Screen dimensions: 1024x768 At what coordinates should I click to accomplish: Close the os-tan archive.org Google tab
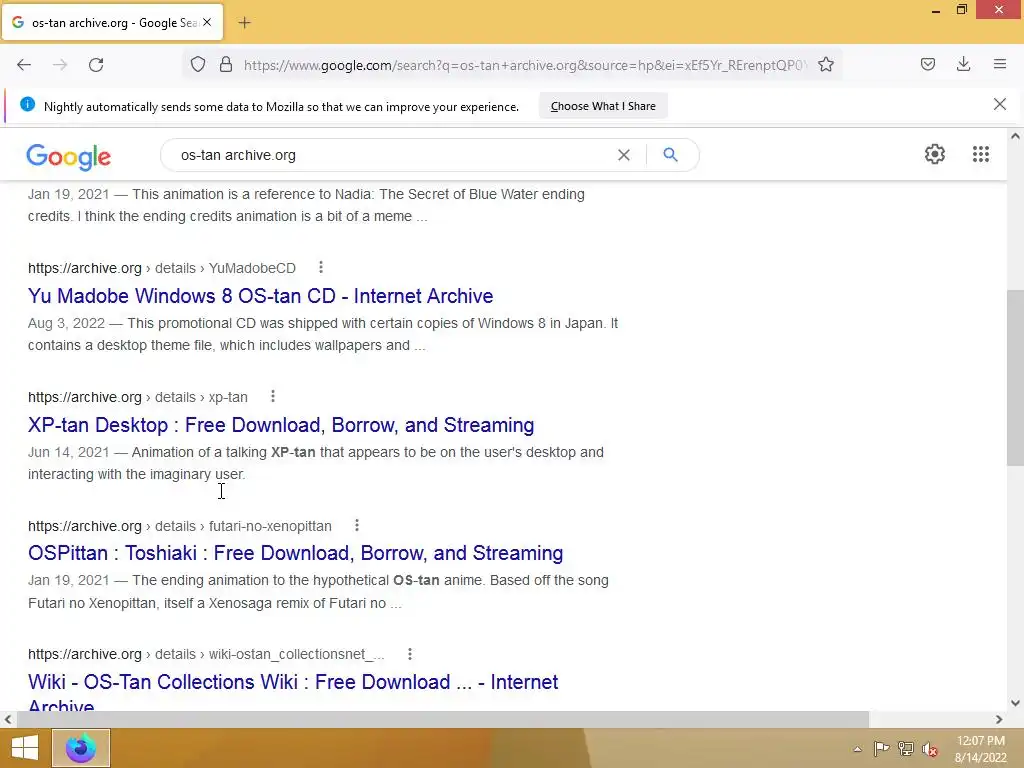pyautogui.click(x=207, y=22)
